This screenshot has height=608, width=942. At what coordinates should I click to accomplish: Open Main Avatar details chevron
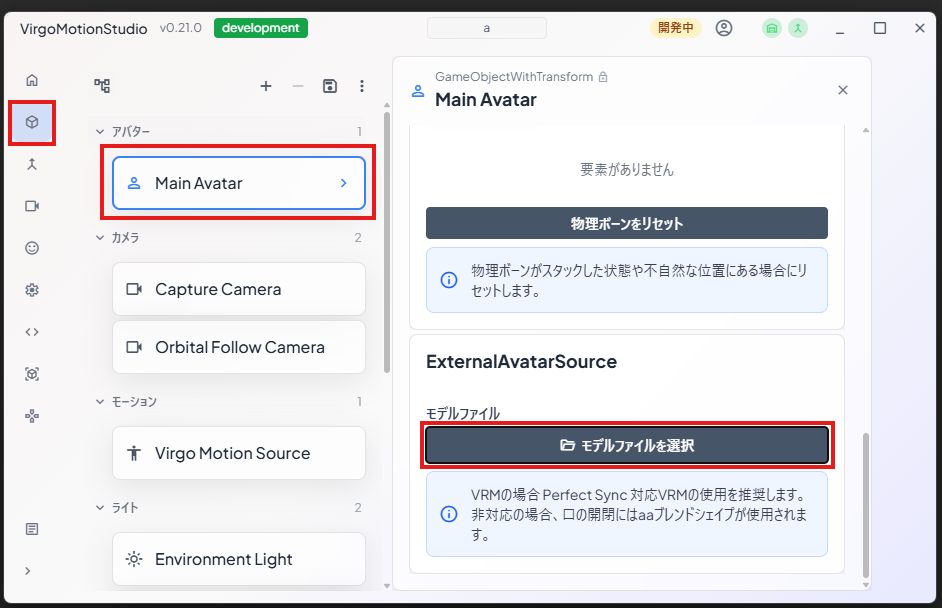click(x=344, y=183)
